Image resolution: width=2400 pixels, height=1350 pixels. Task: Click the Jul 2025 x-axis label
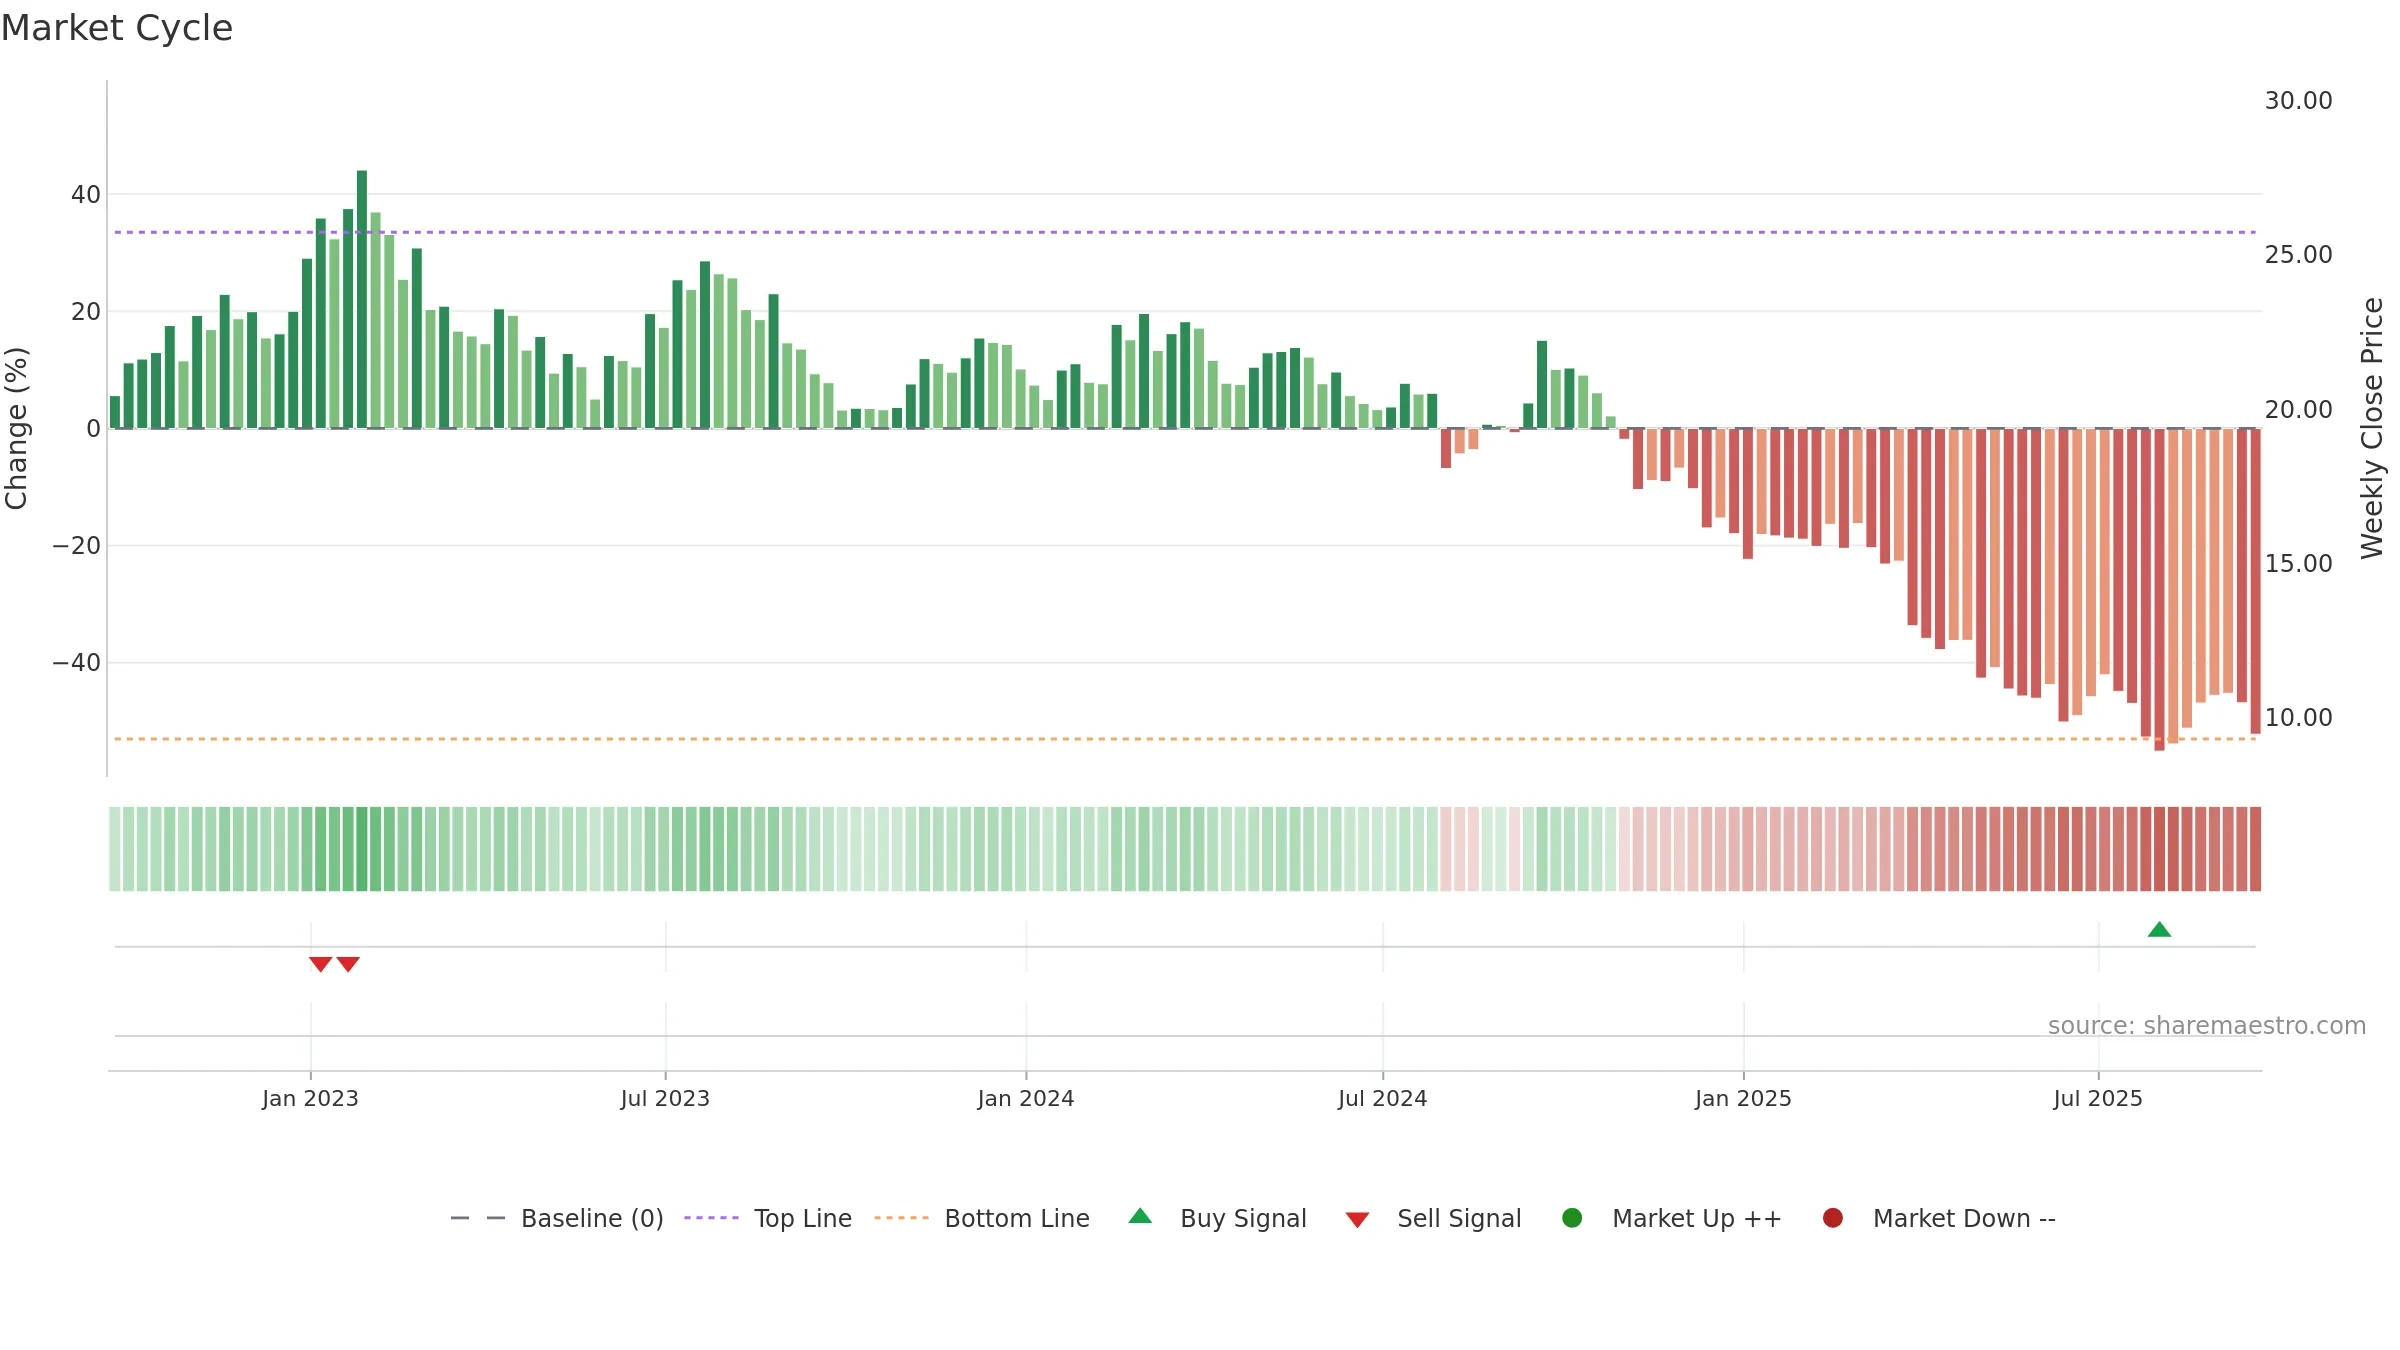click(2098, 1098)
